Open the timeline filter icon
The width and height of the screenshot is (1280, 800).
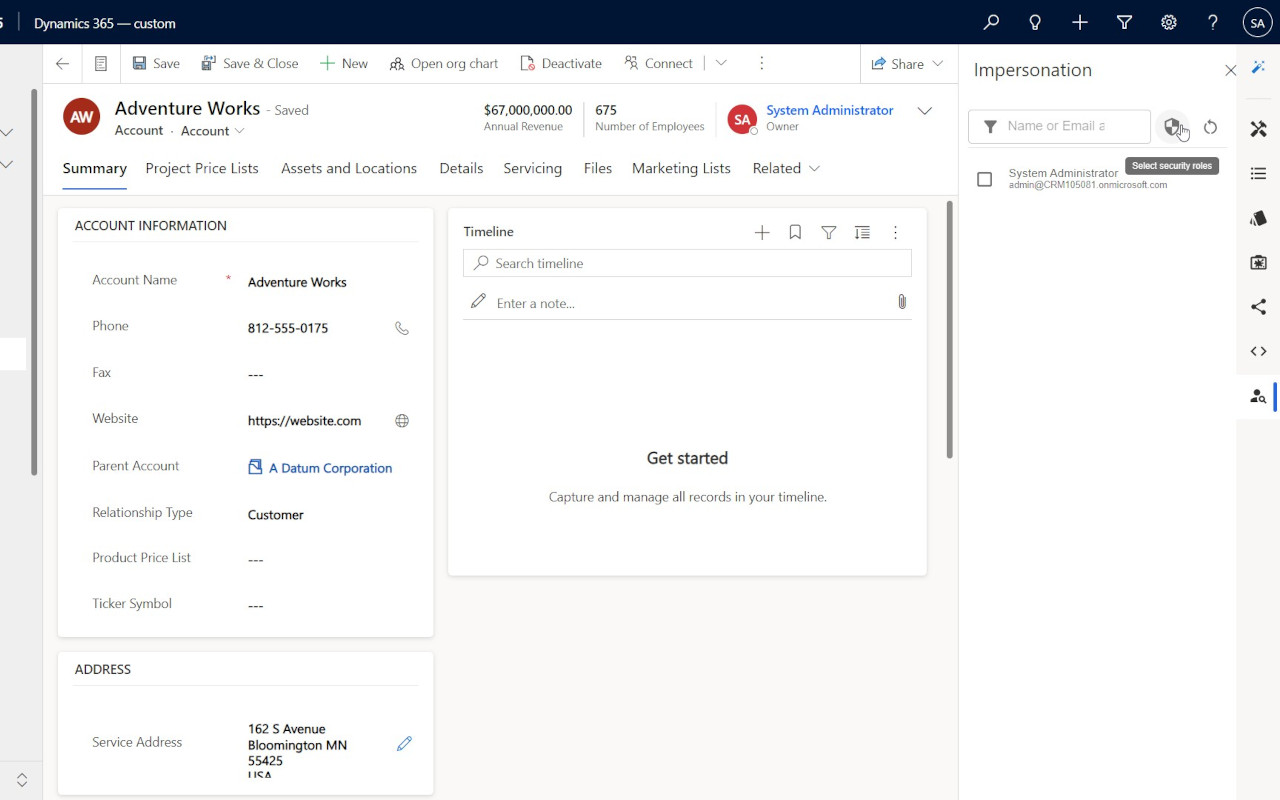[829, 232]
